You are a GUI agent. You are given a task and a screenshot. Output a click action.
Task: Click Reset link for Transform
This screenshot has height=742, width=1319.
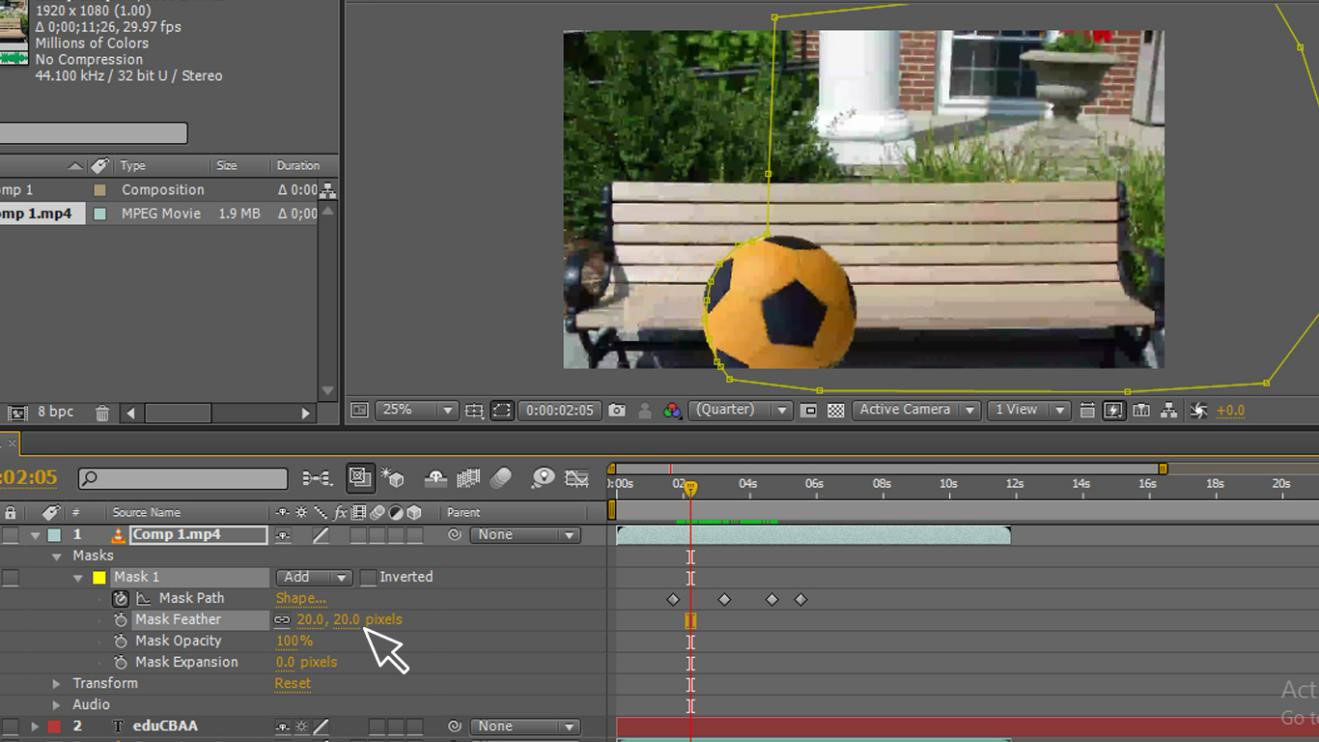pos(292,684)
